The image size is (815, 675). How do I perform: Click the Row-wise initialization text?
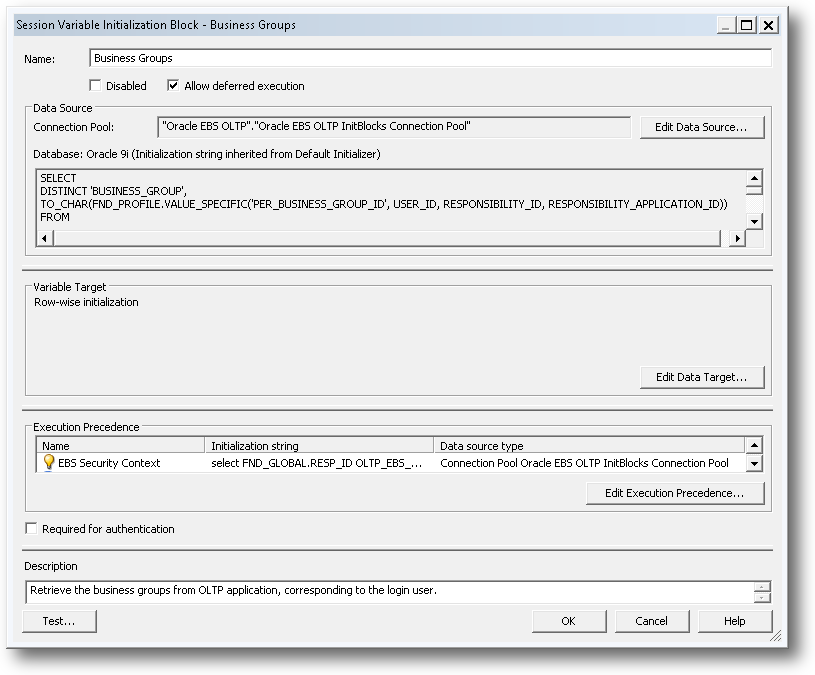click(x=86, y=302)
